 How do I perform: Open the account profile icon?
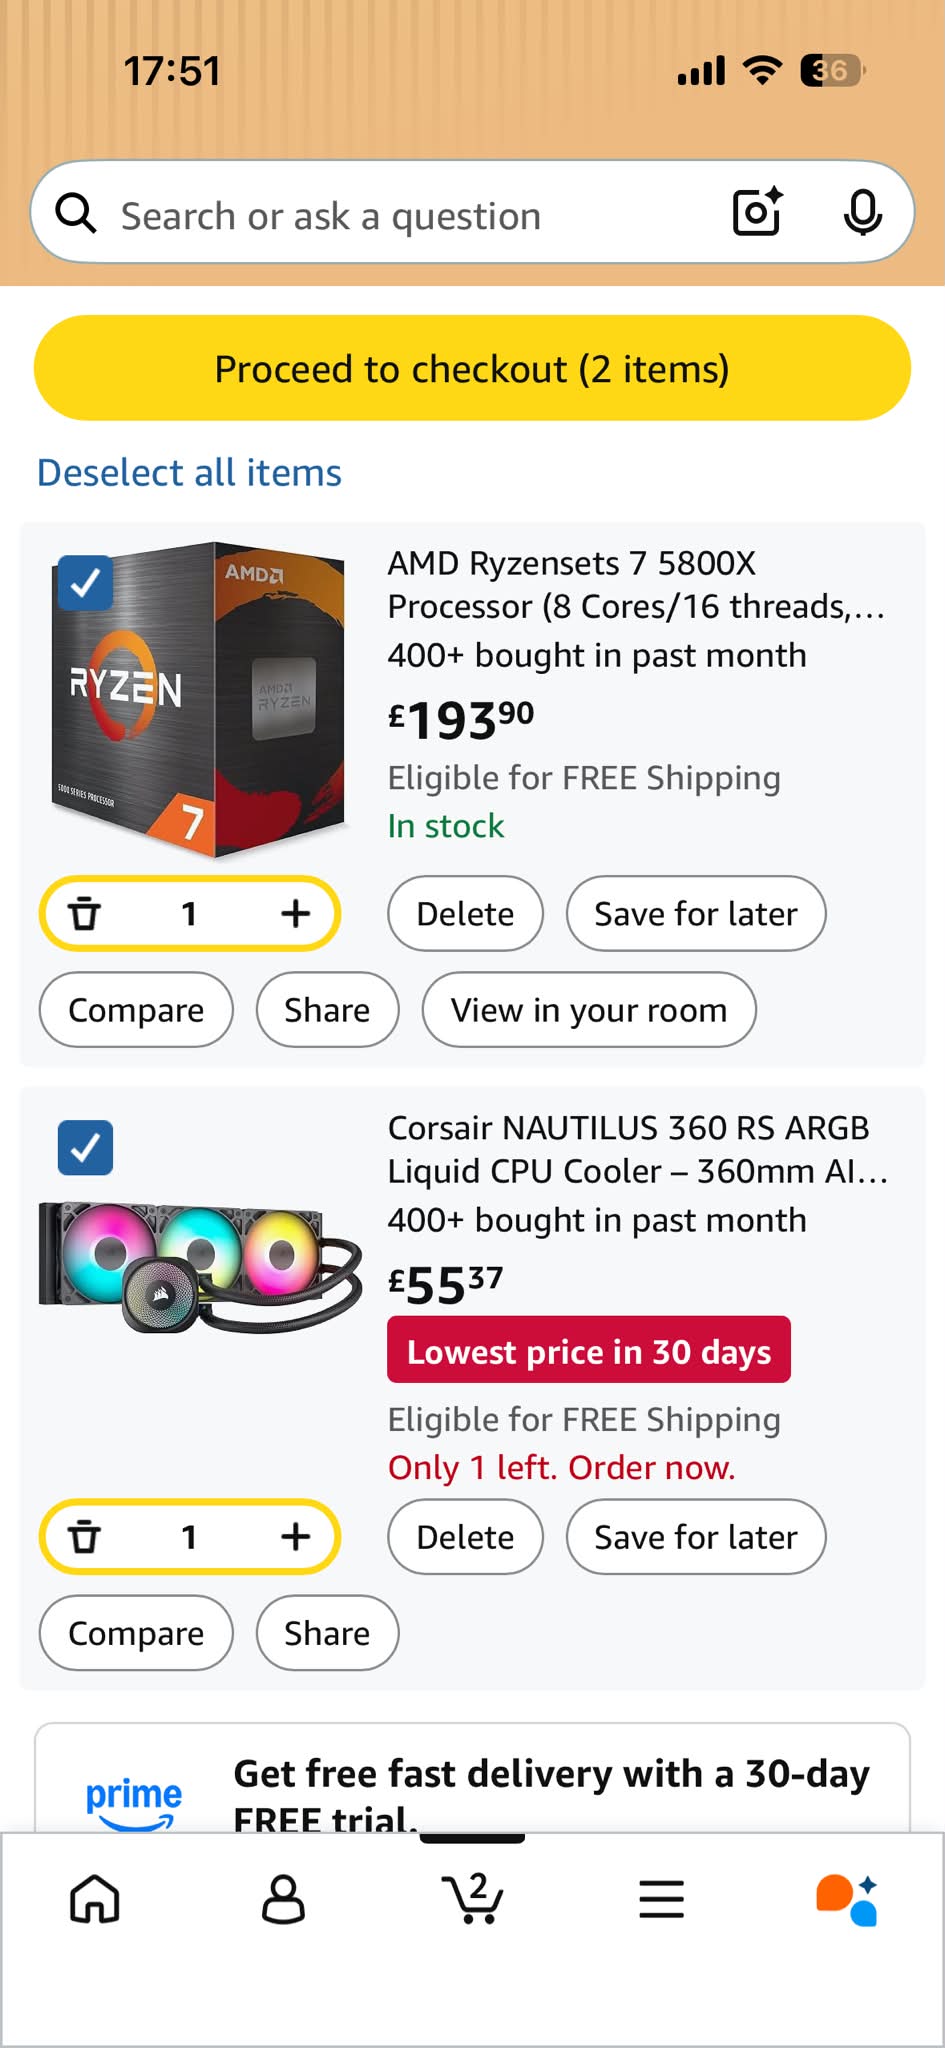pos(283,1898)
